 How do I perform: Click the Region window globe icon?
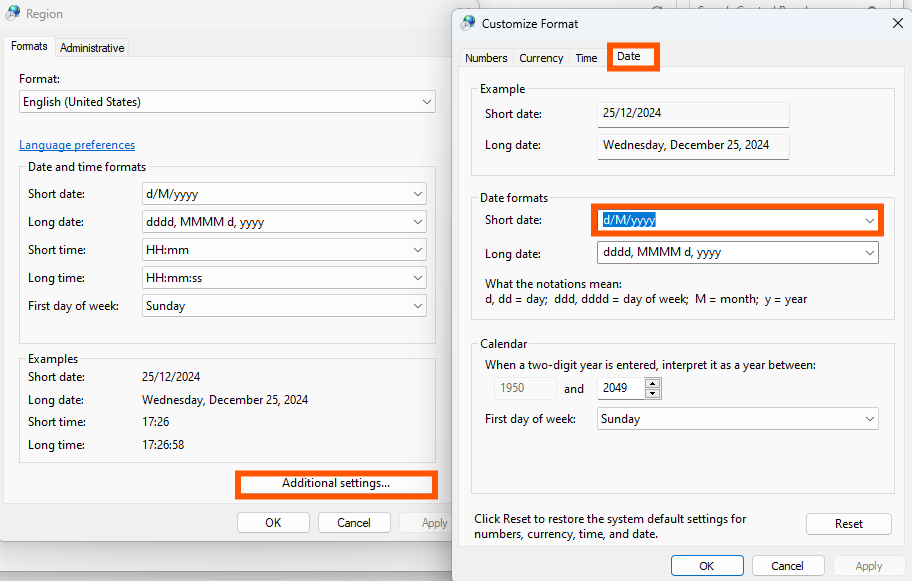[12, 13]
